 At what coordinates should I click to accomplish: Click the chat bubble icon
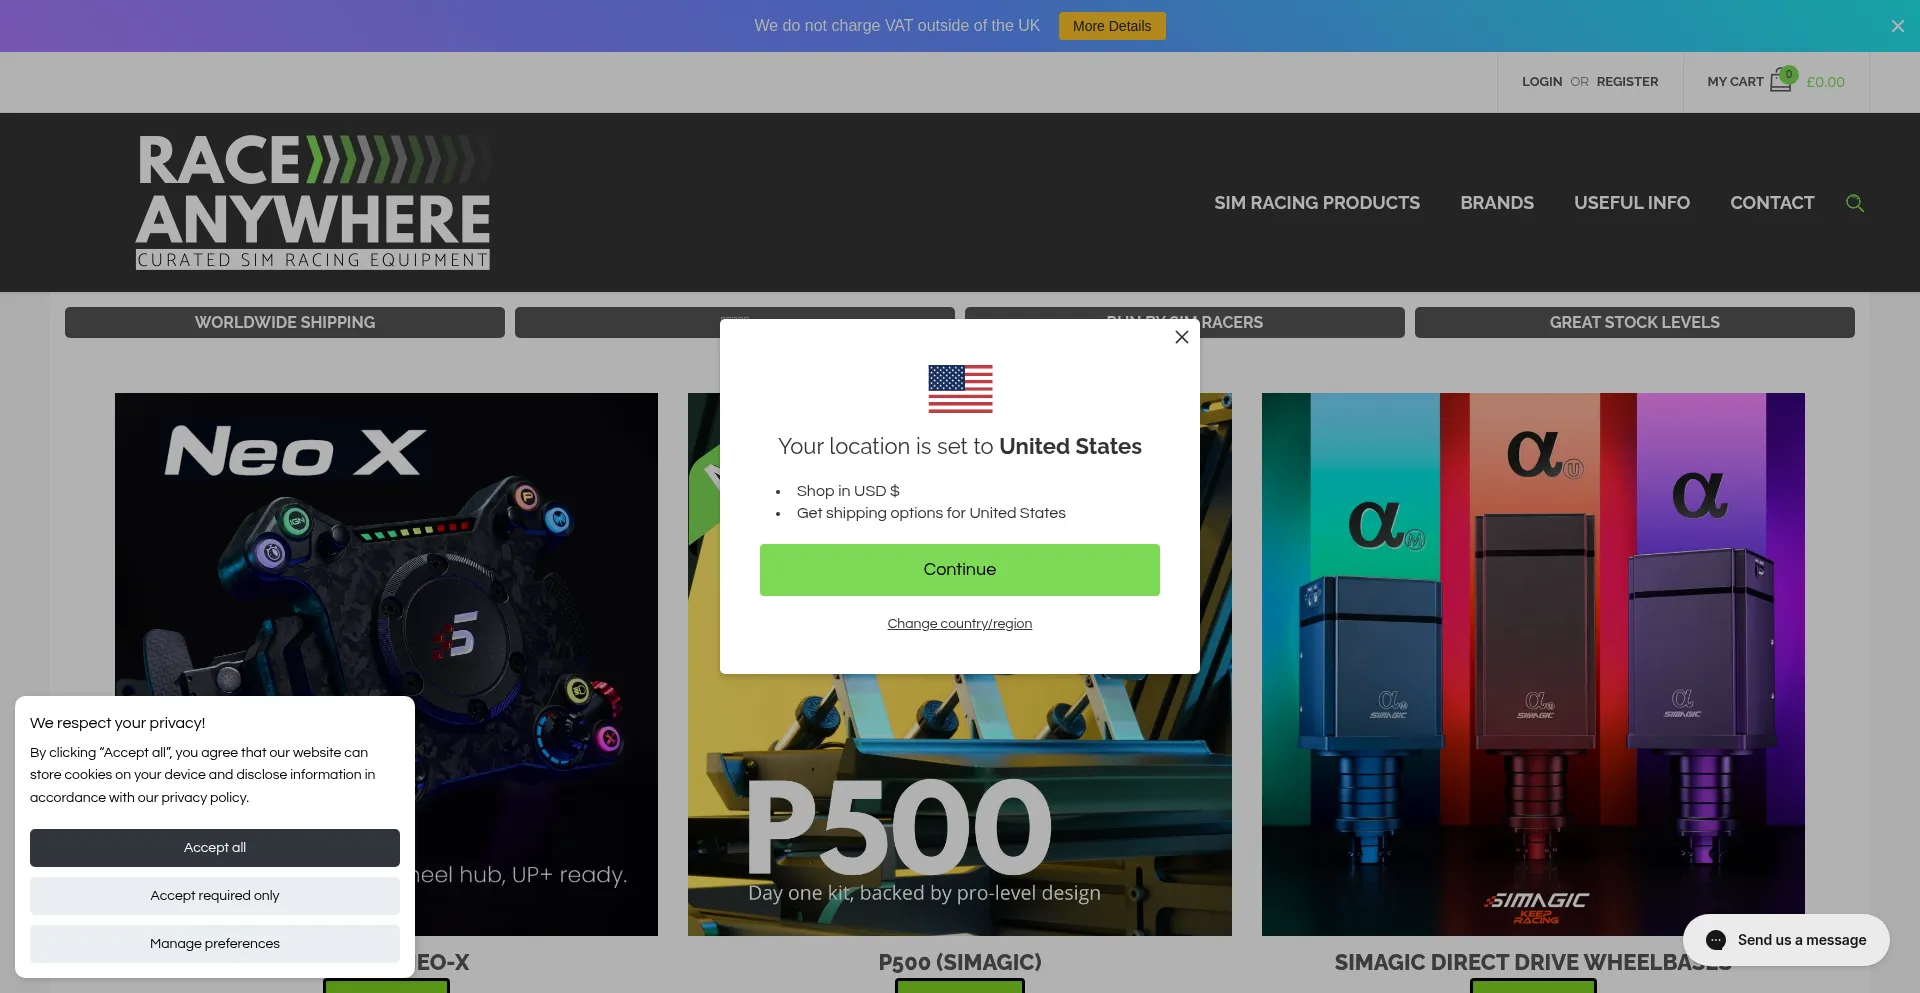1716,940
